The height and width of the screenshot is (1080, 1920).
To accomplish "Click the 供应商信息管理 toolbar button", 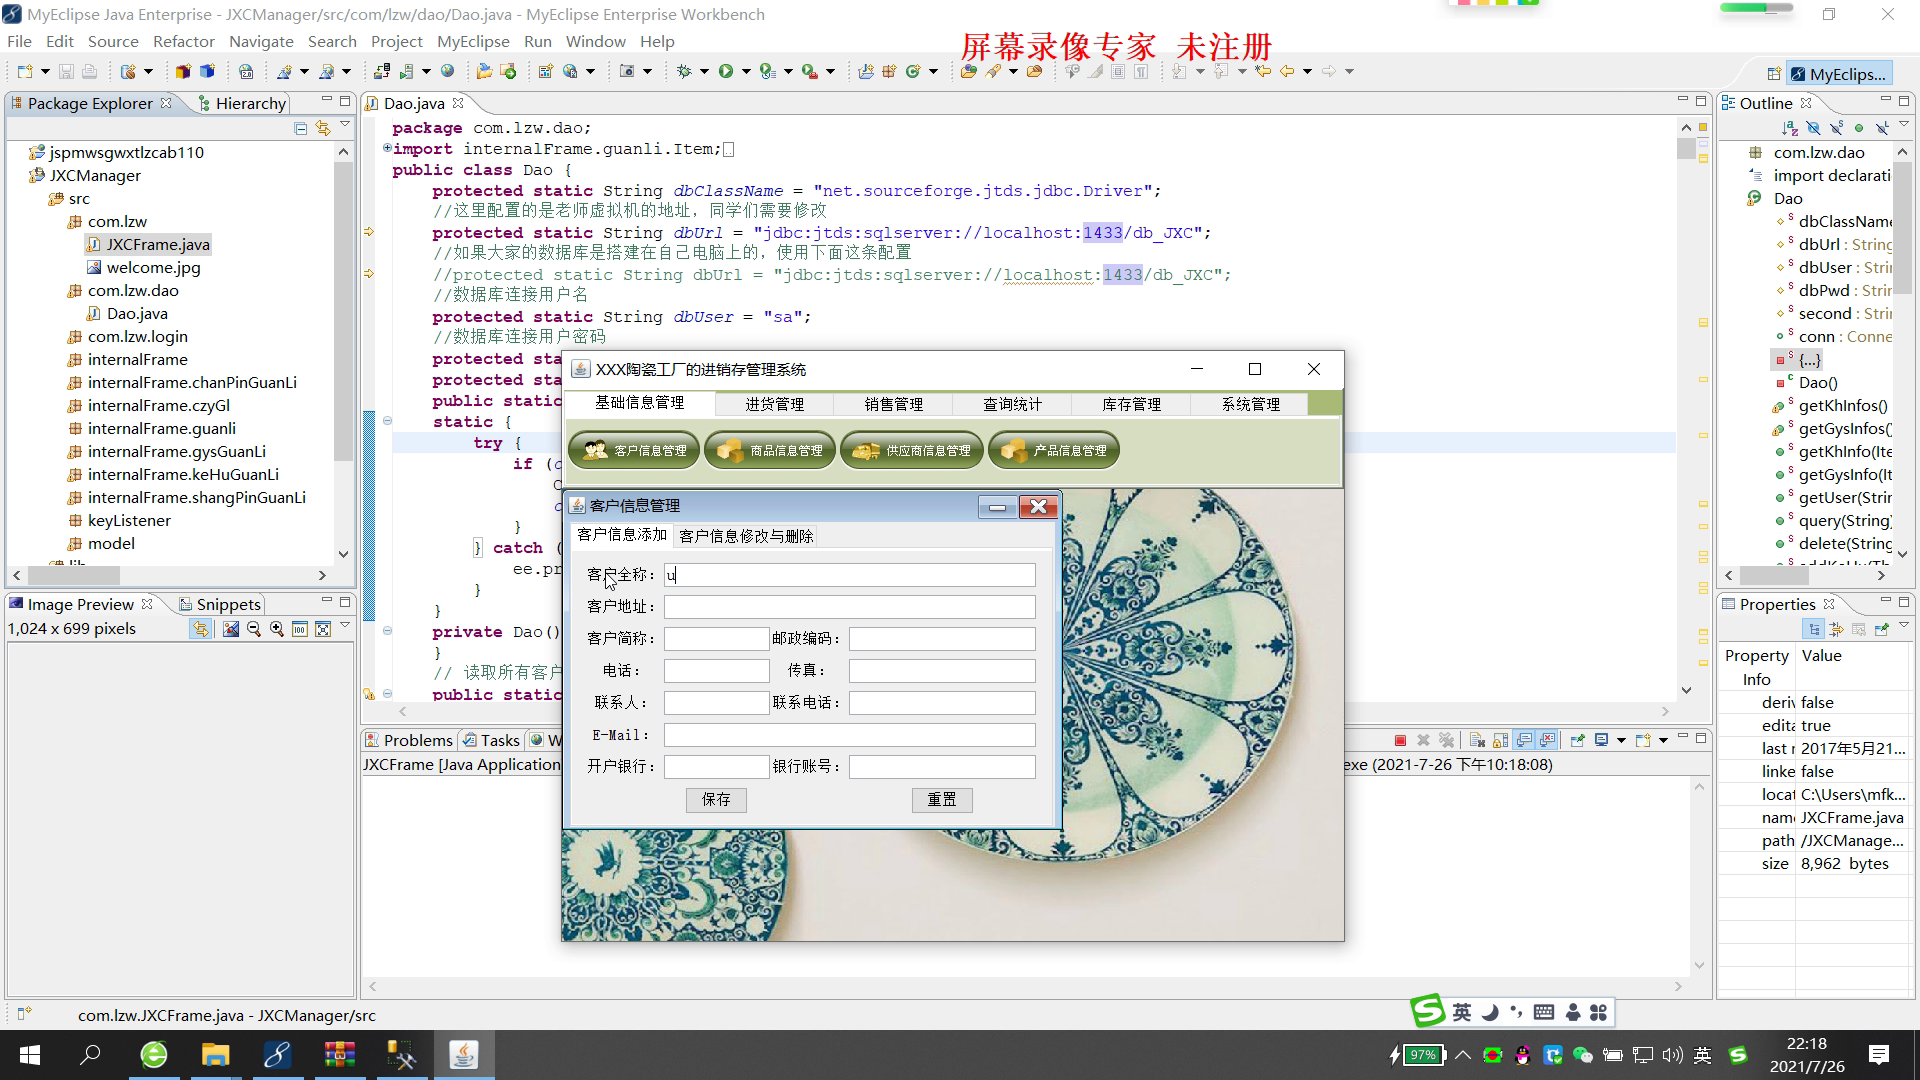I will (911, 451).
